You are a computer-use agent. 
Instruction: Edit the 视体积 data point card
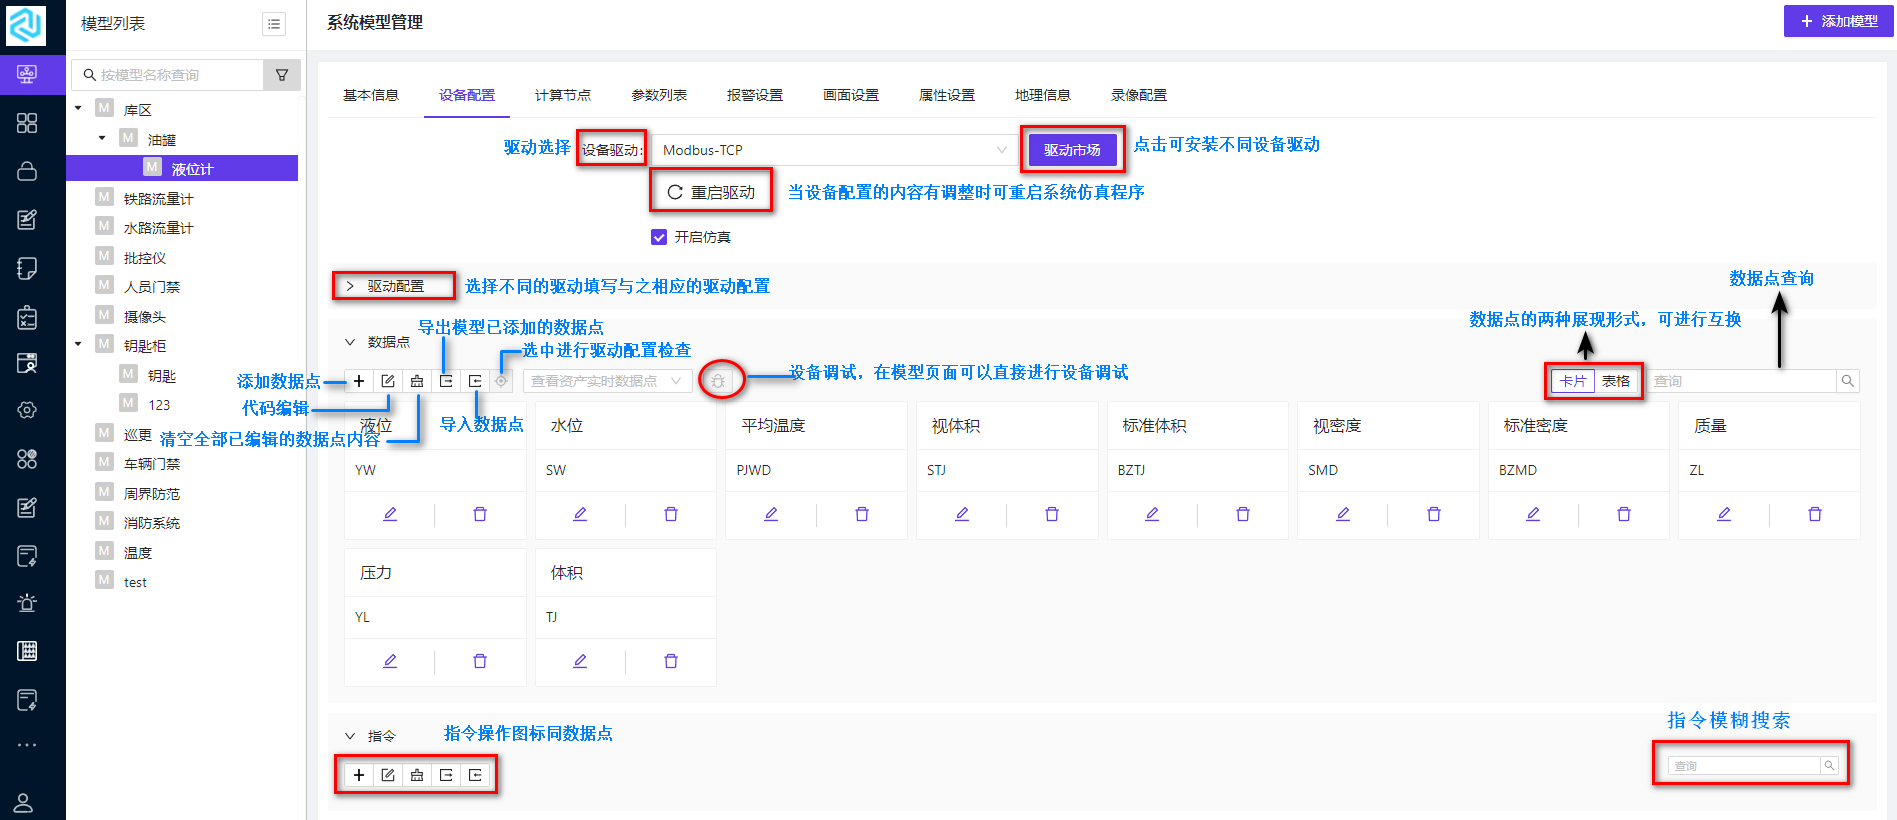pos(962,514)
